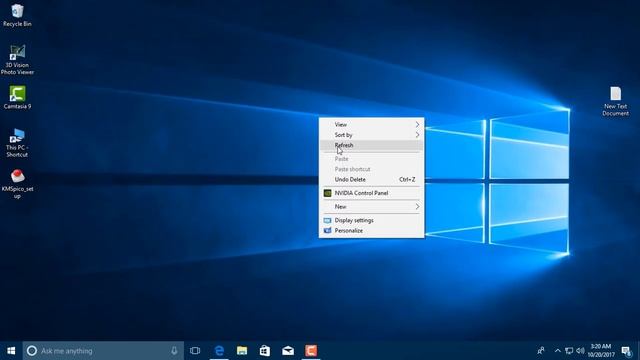640x360 pixels.
Task: Expand the New submenu
Action: [371, 207]
